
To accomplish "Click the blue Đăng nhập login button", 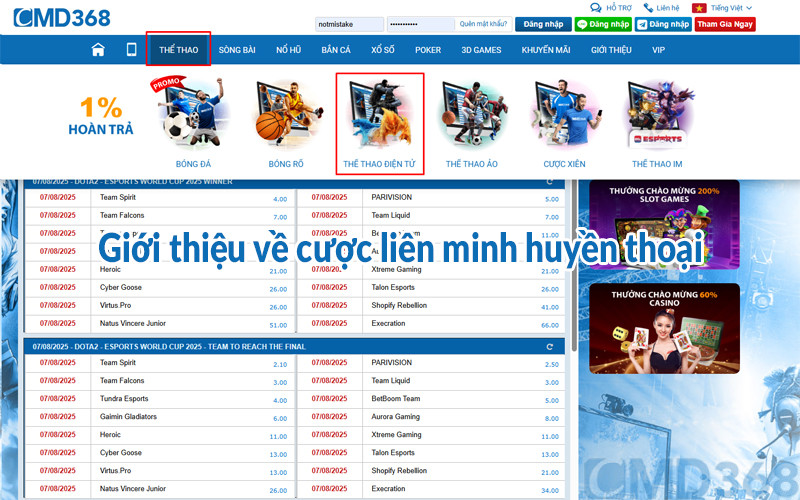I will (543, 23).
